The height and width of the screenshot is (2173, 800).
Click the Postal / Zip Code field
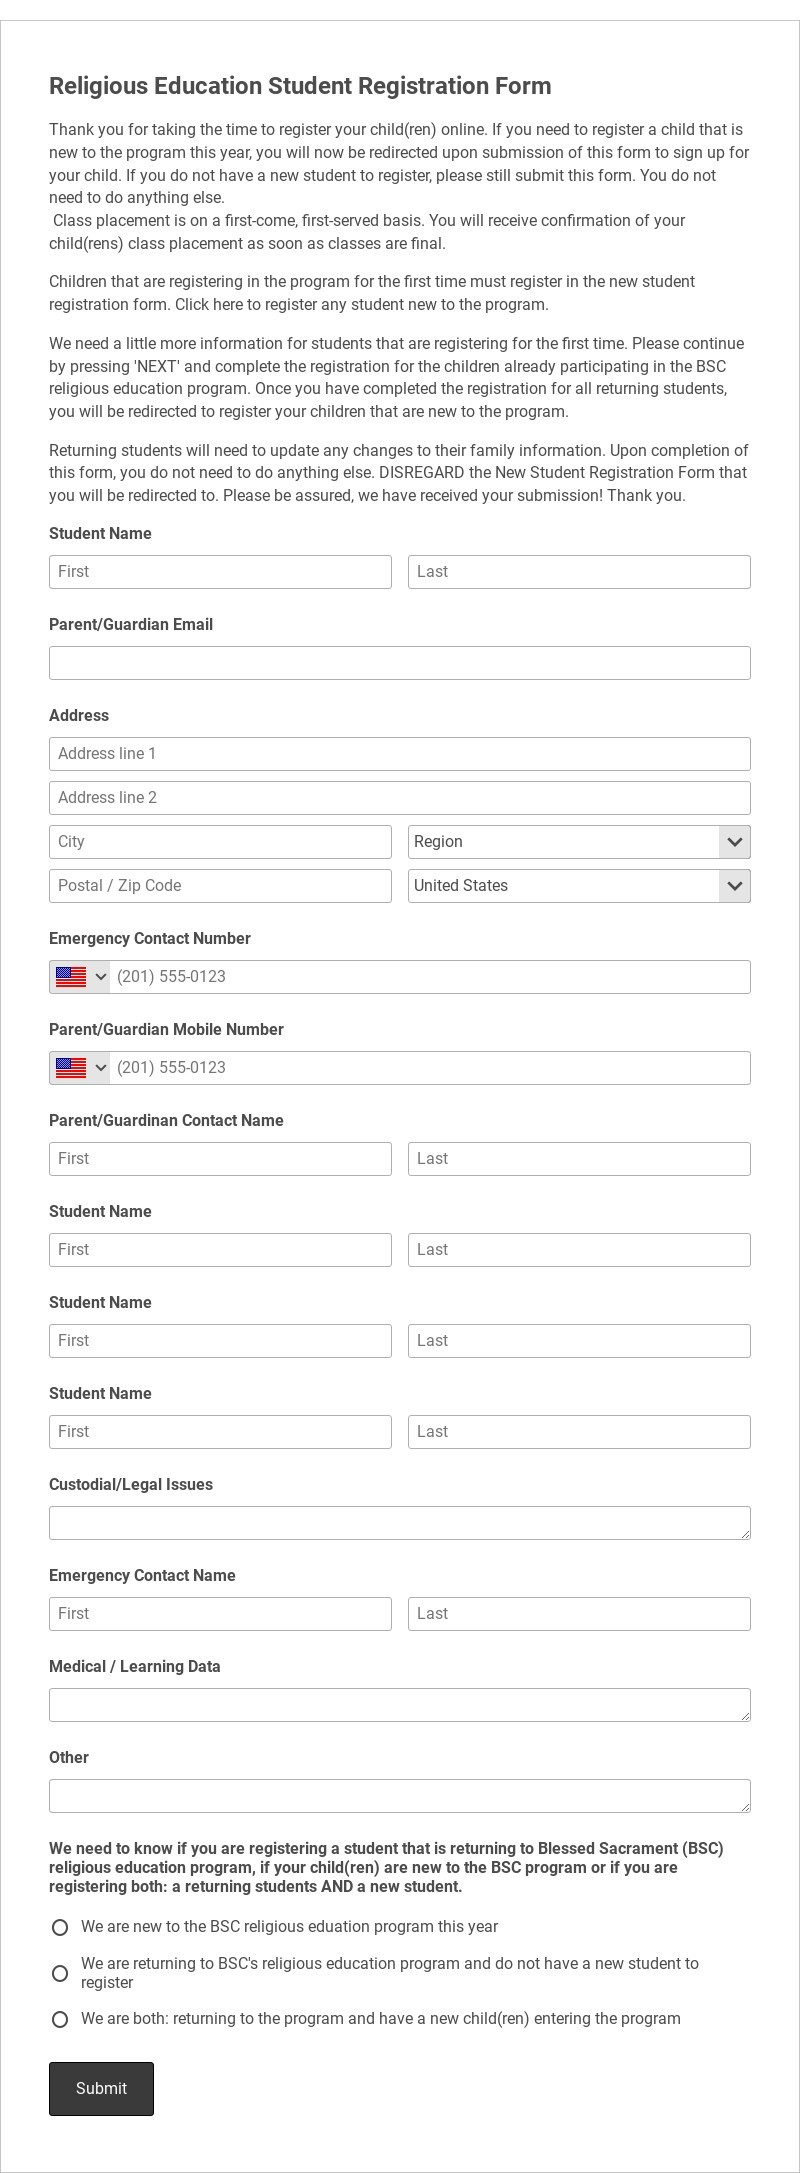(x=220, y=886)
